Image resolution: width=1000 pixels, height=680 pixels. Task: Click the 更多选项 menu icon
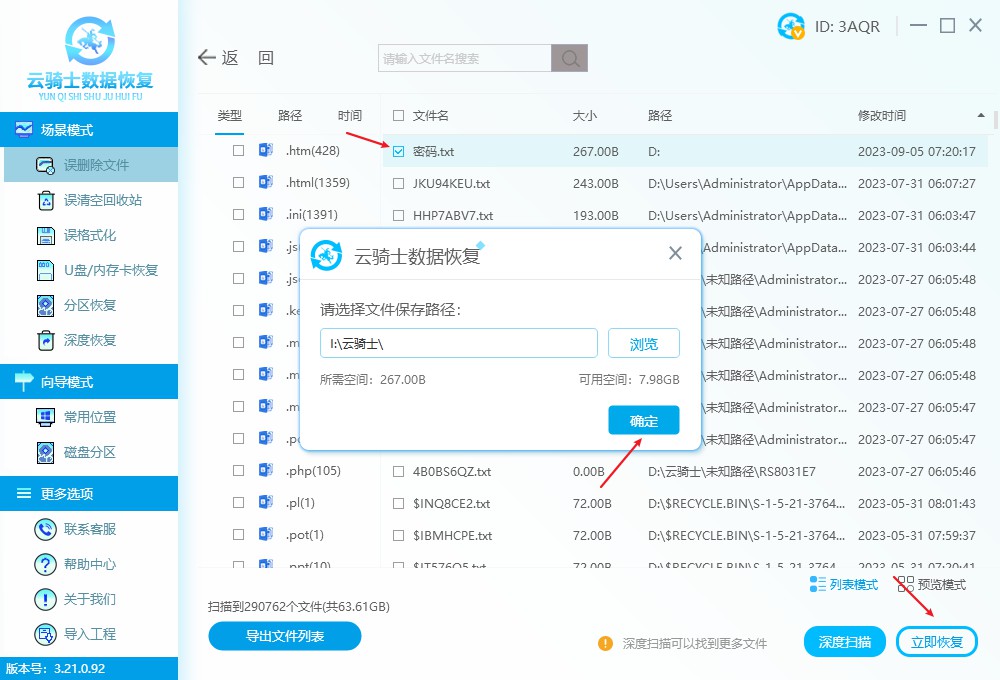[x=24, y=493]
